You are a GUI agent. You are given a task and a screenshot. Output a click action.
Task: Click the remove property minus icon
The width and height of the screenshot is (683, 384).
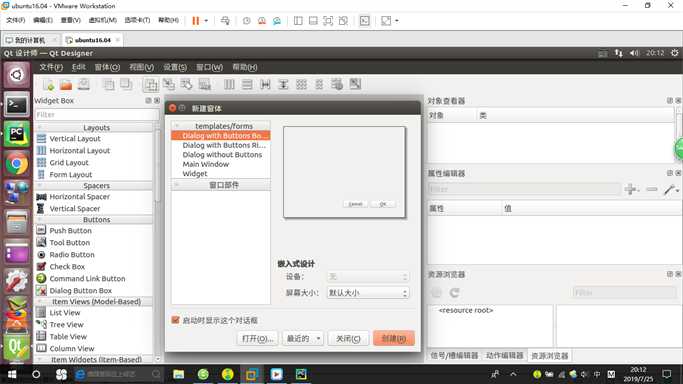pyautogui.click(x=652, y=189)
